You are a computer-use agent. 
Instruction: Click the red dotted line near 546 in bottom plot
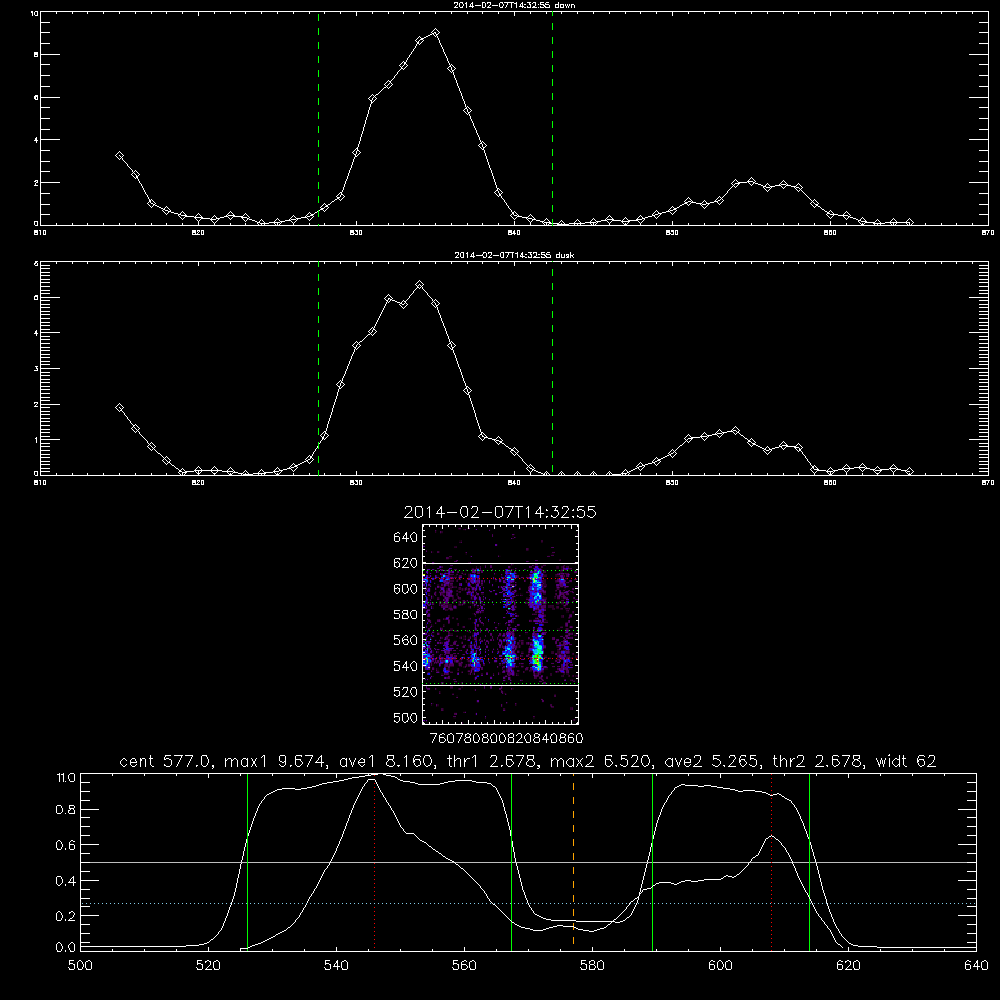click(374, 864)
